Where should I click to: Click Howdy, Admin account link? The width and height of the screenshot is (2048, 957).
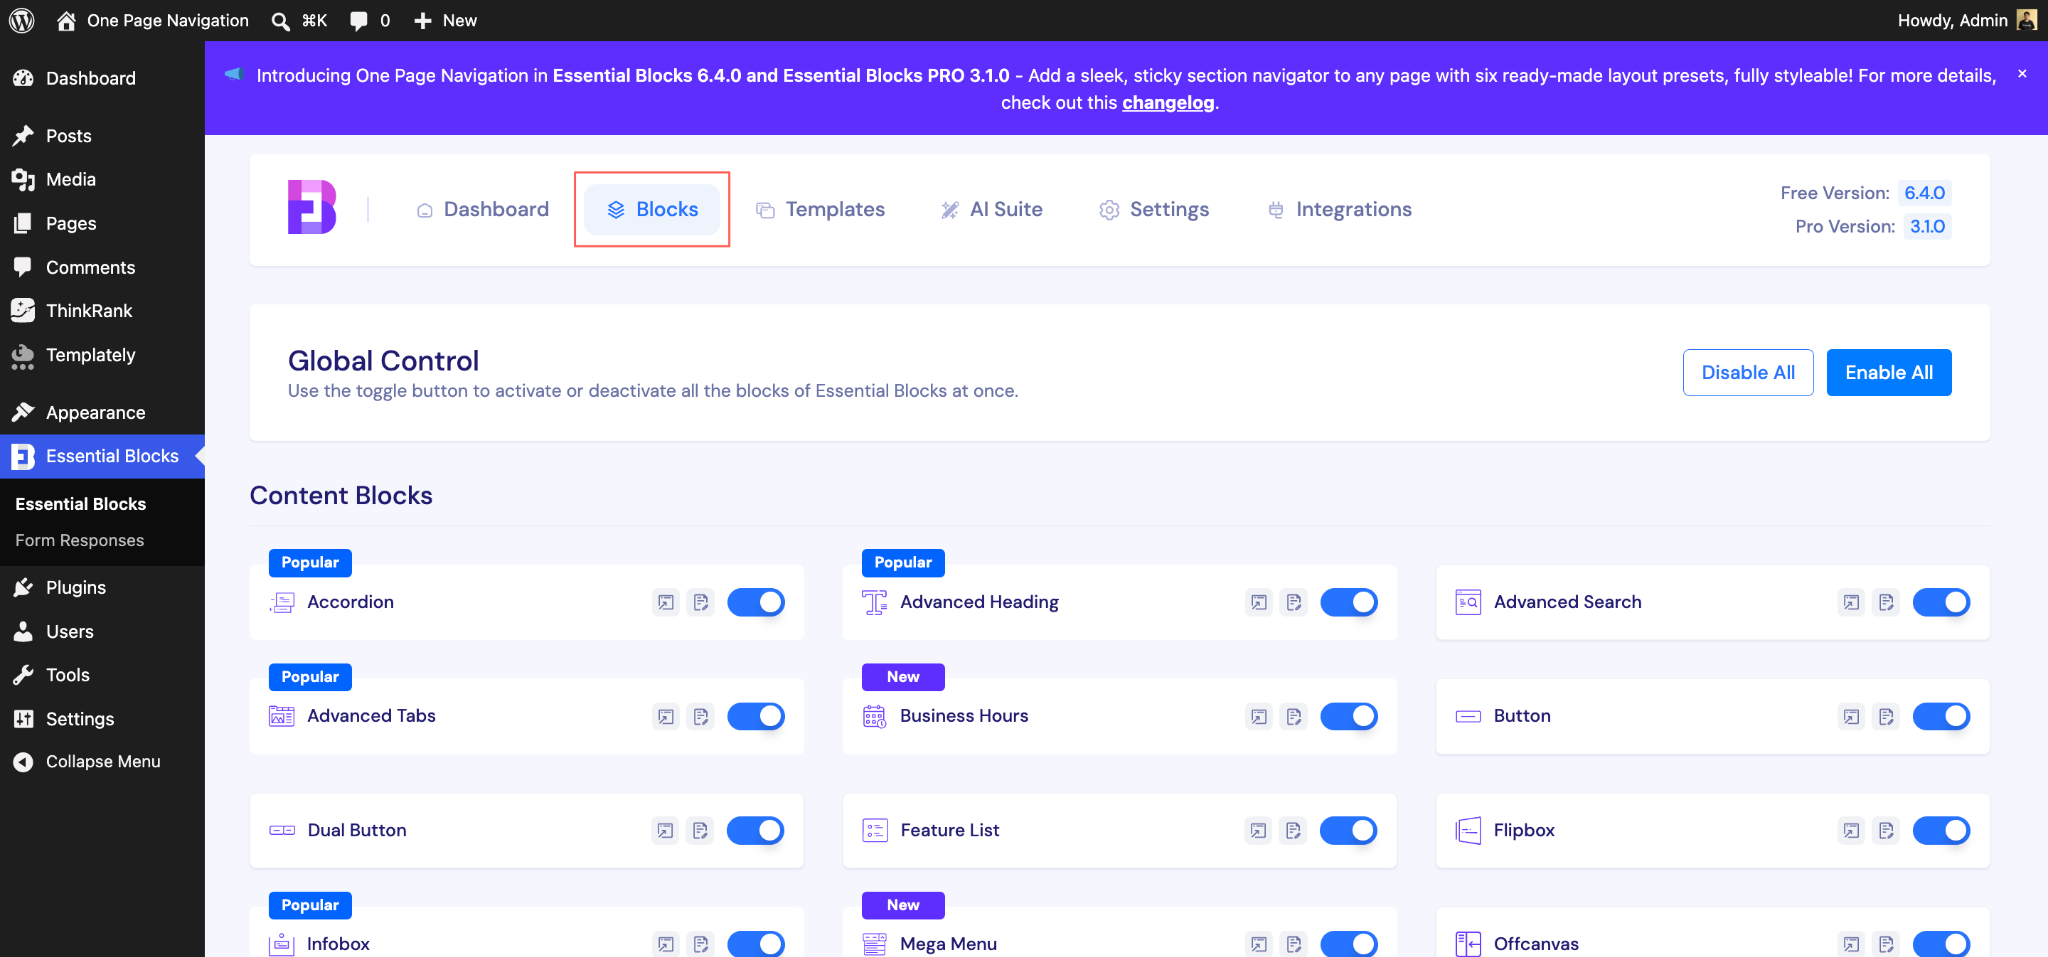pos(1967,20)
